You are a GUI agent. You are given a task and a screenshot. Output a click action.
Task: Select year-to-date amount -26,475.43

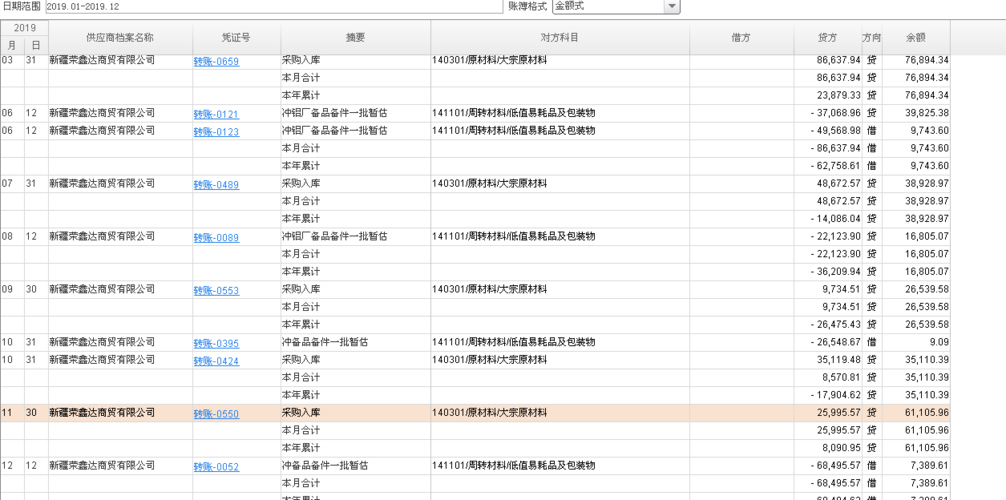tap(835, 325)
